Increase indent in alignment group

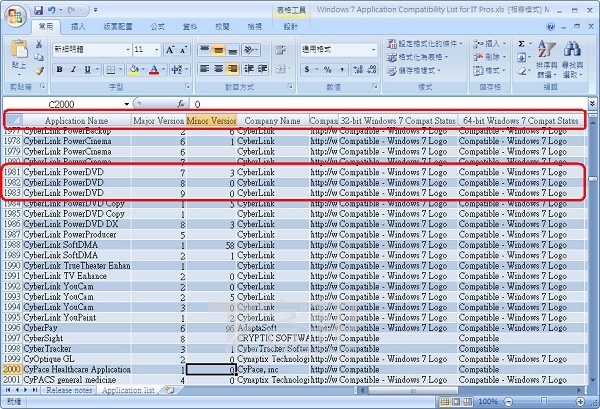coord(262,69)
